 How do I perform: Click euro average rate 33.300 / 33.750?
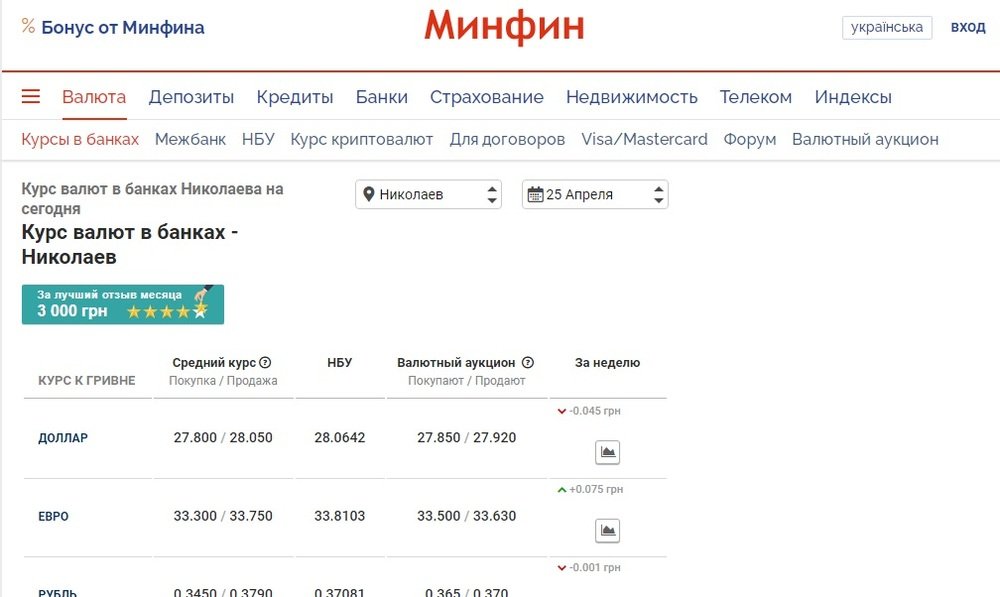coord(223,516)
